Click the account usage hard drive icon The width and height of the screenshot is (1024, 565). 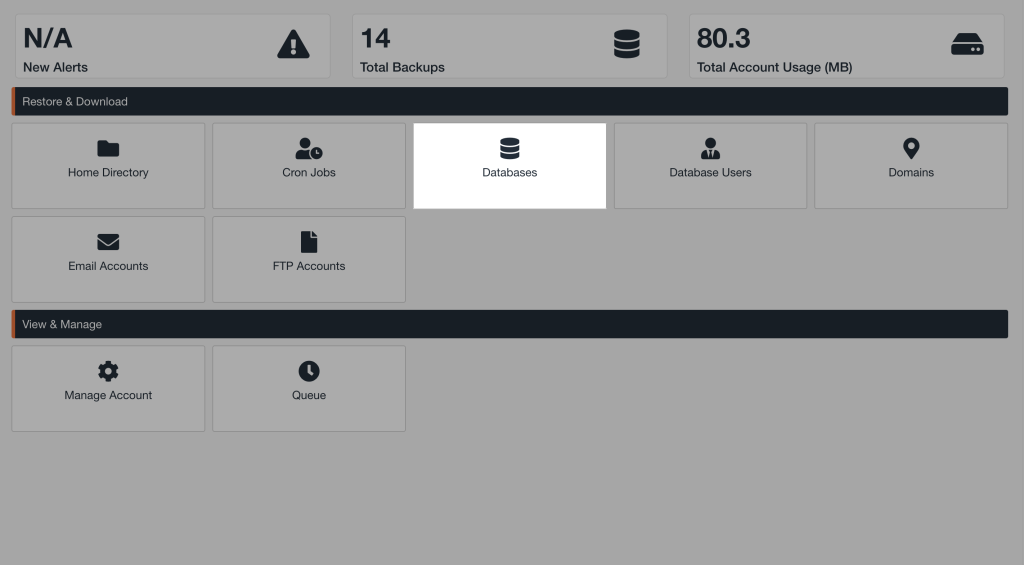pyautogui.click(x=967, y=44)
